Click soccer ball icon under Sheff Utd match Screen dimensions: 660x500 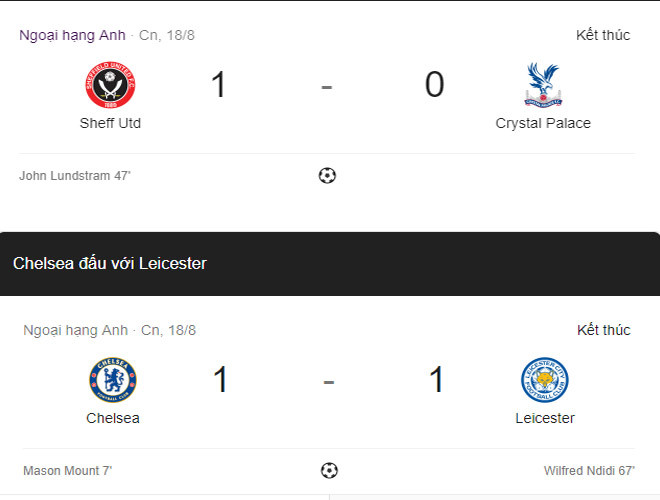pos(327,176)
